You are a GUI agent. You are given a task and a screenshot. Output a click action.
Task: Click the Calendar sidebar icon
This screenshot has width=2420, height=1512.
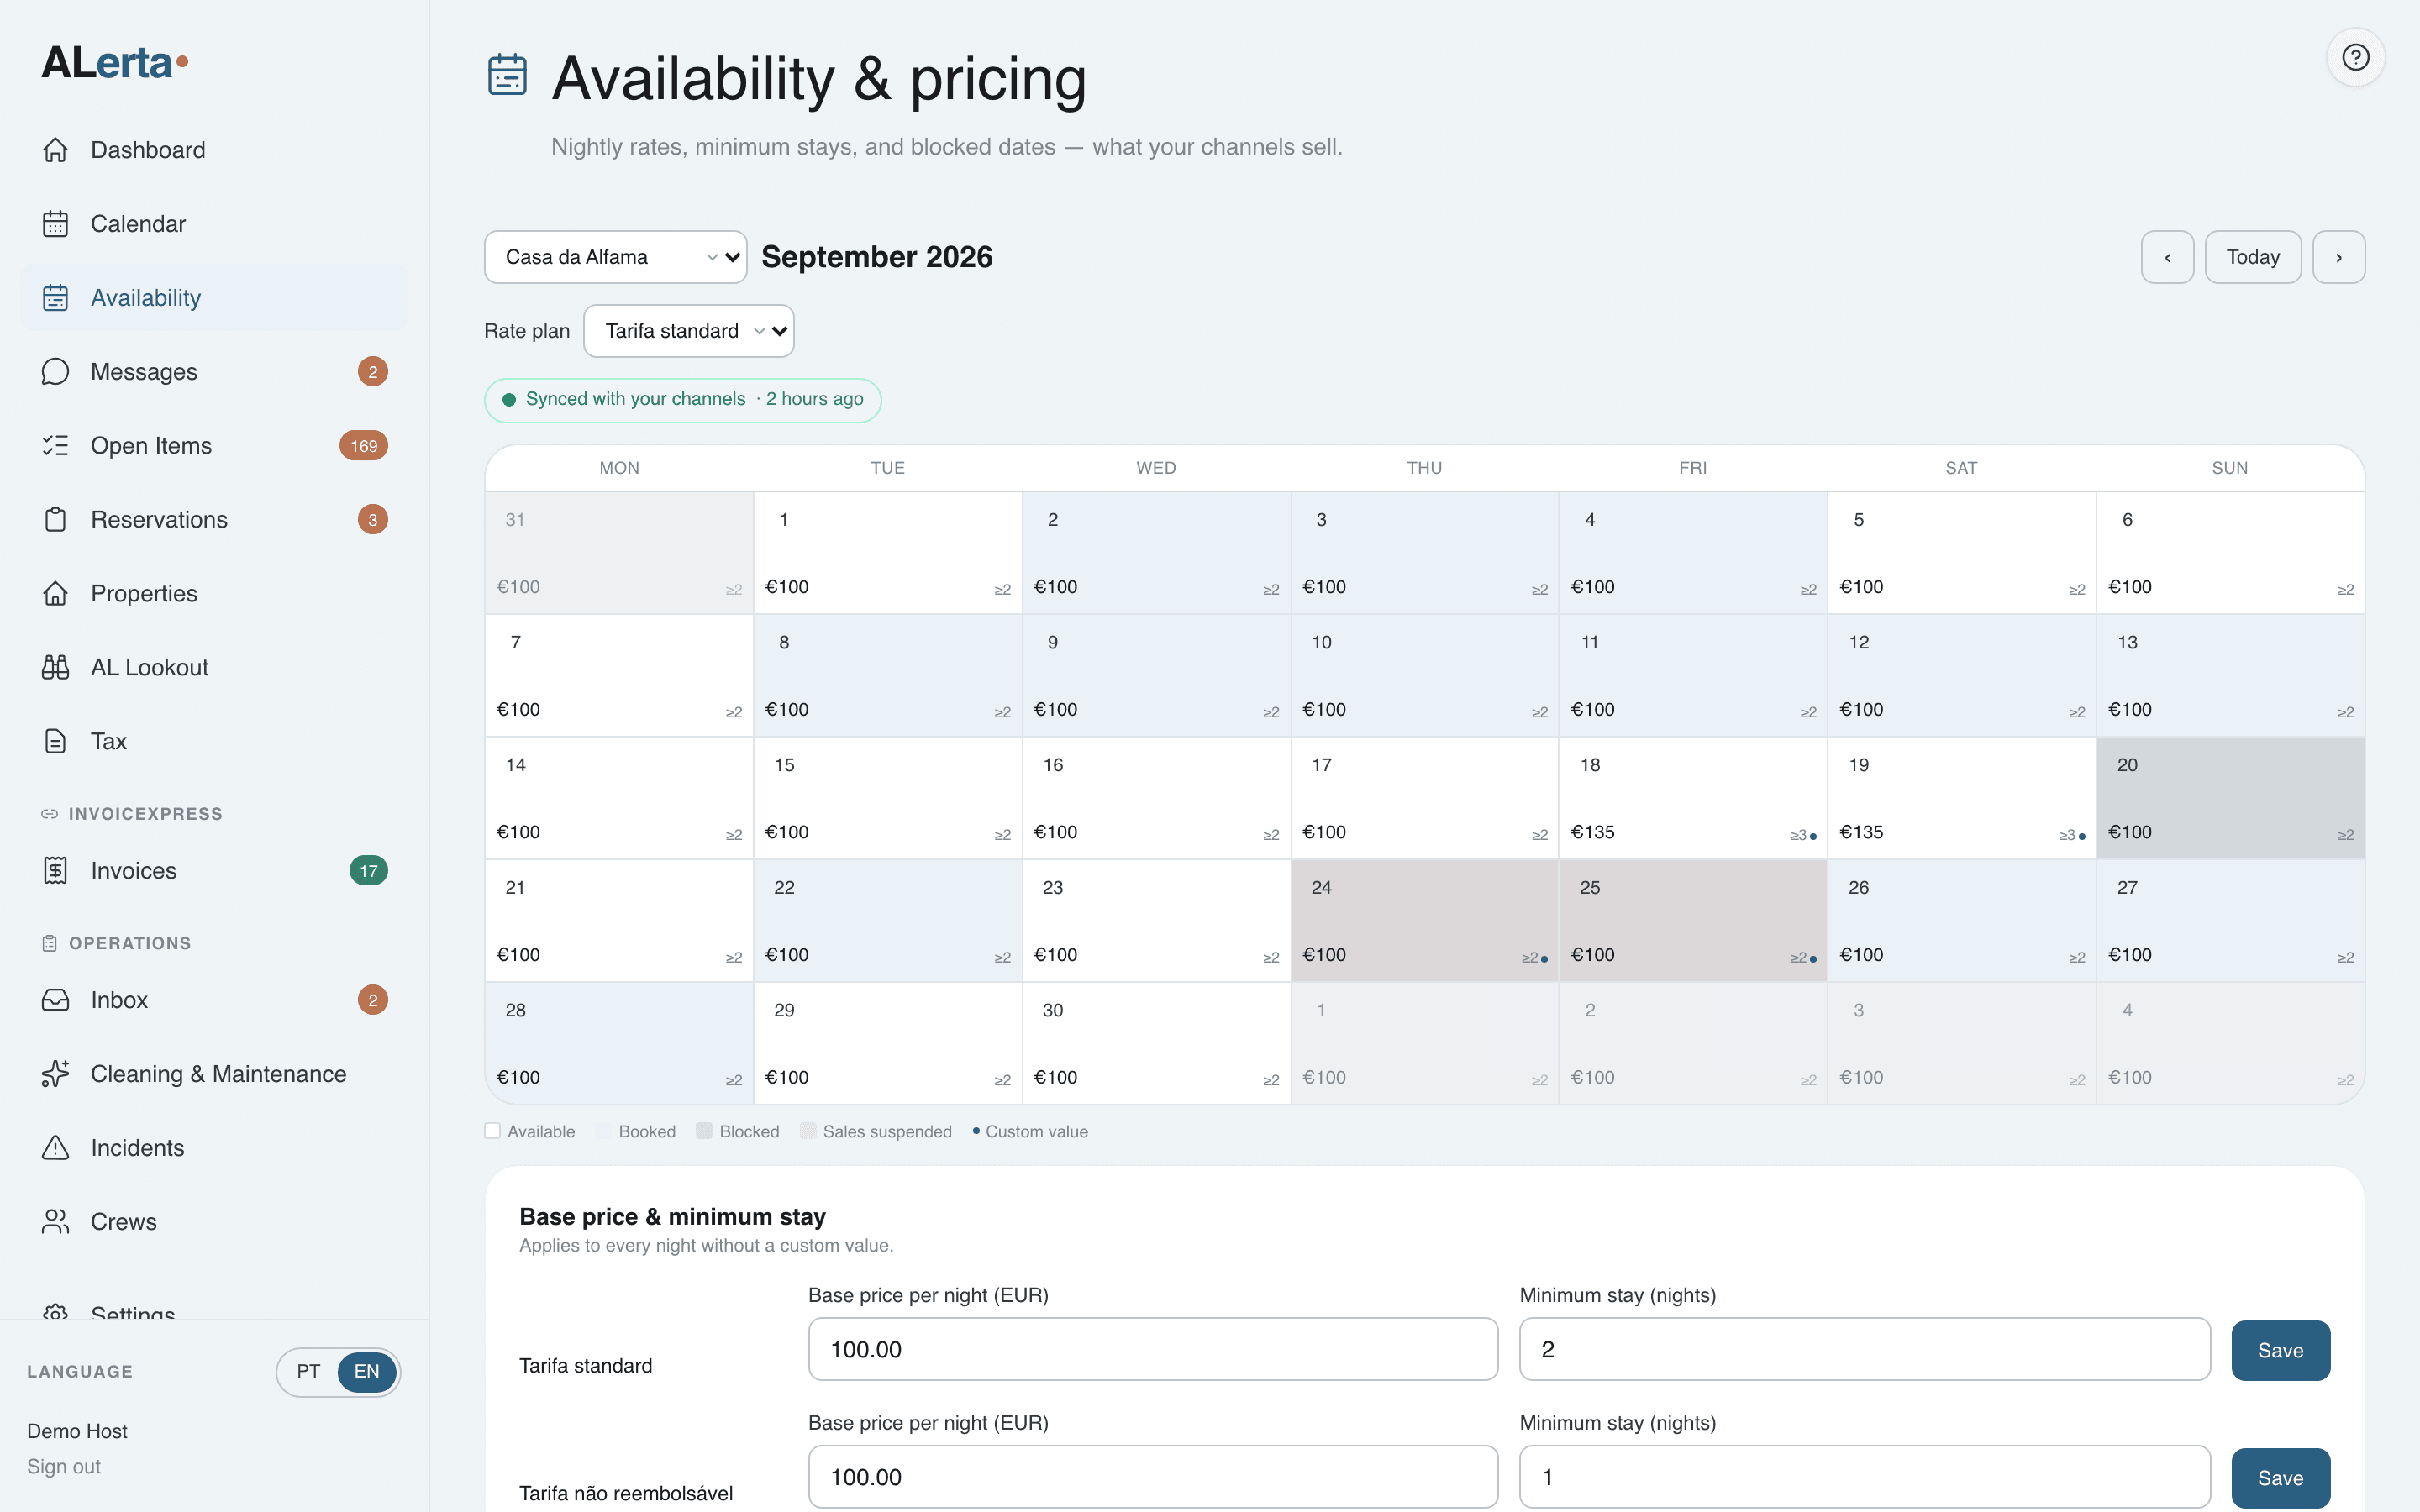55,224
